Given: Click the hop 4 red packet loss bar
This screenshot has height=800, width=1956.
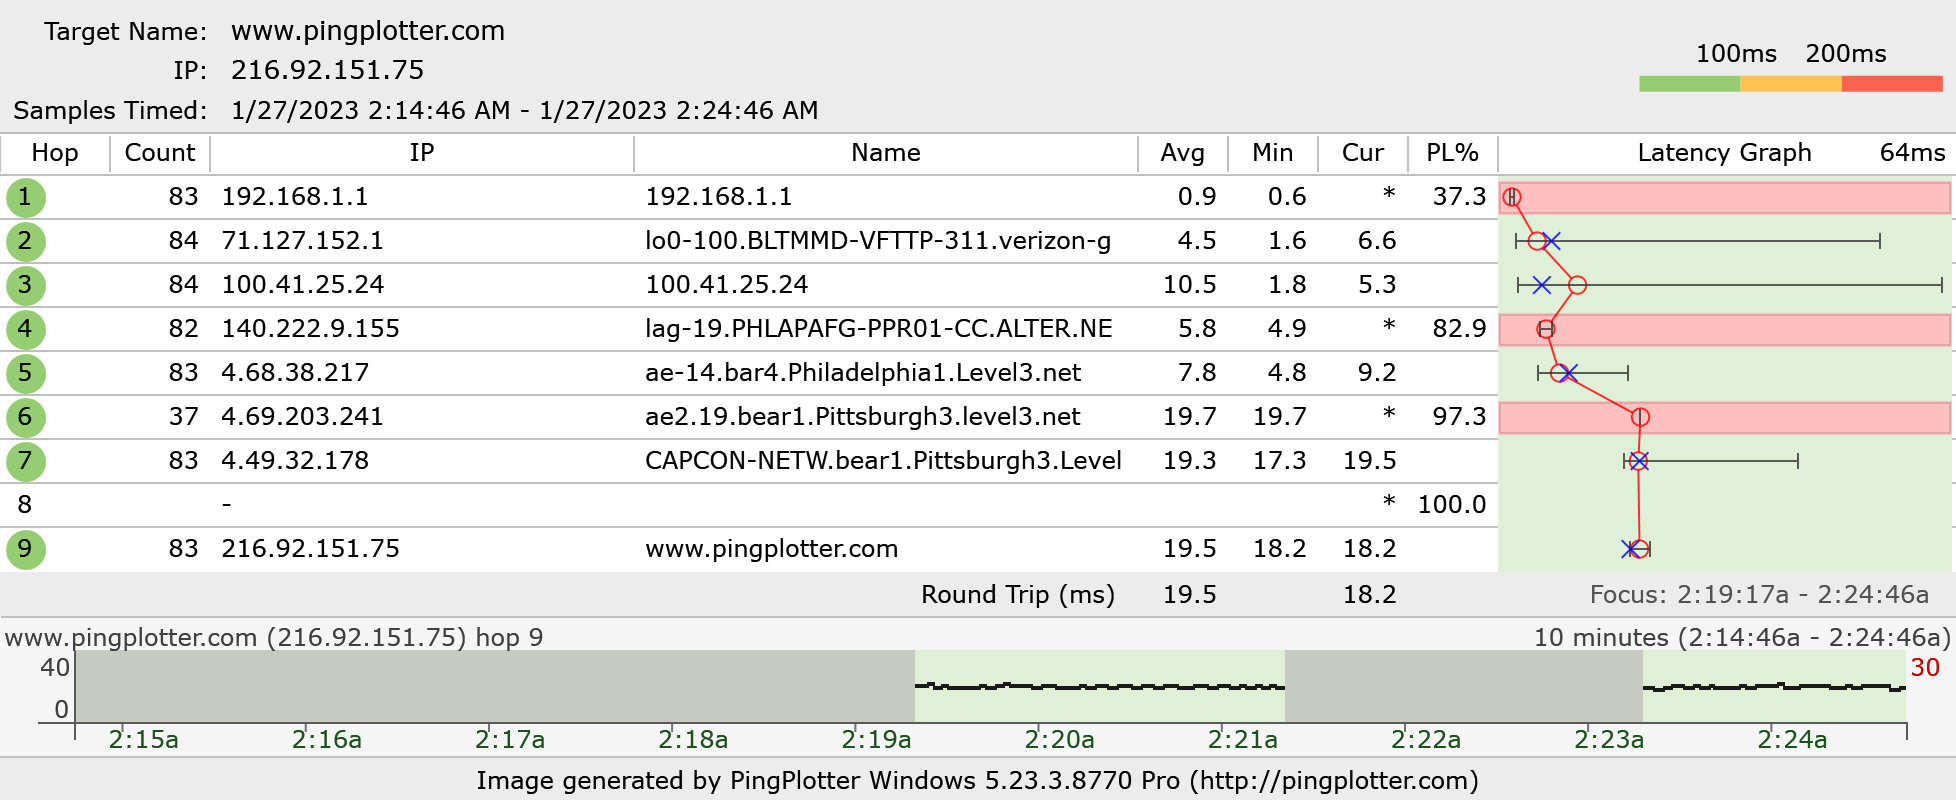Looking at the screenshot, I should (x=1725, y=329).
